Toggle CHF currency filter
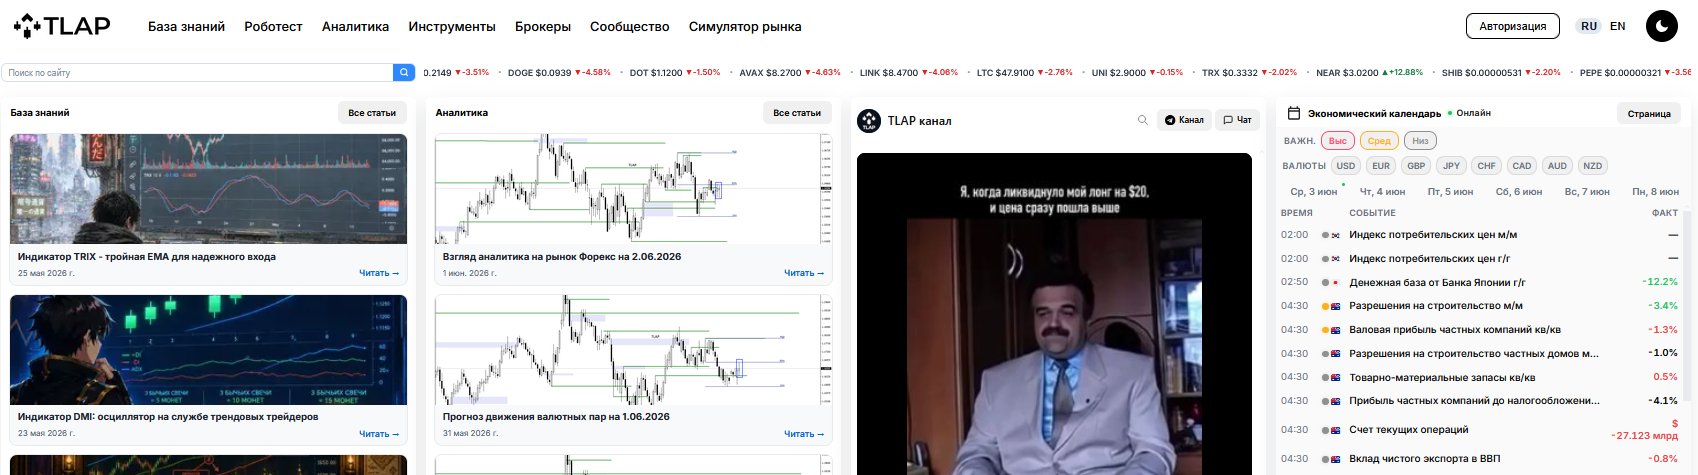This screenshot has height=475, width=1698. [x=1487, y=166]
